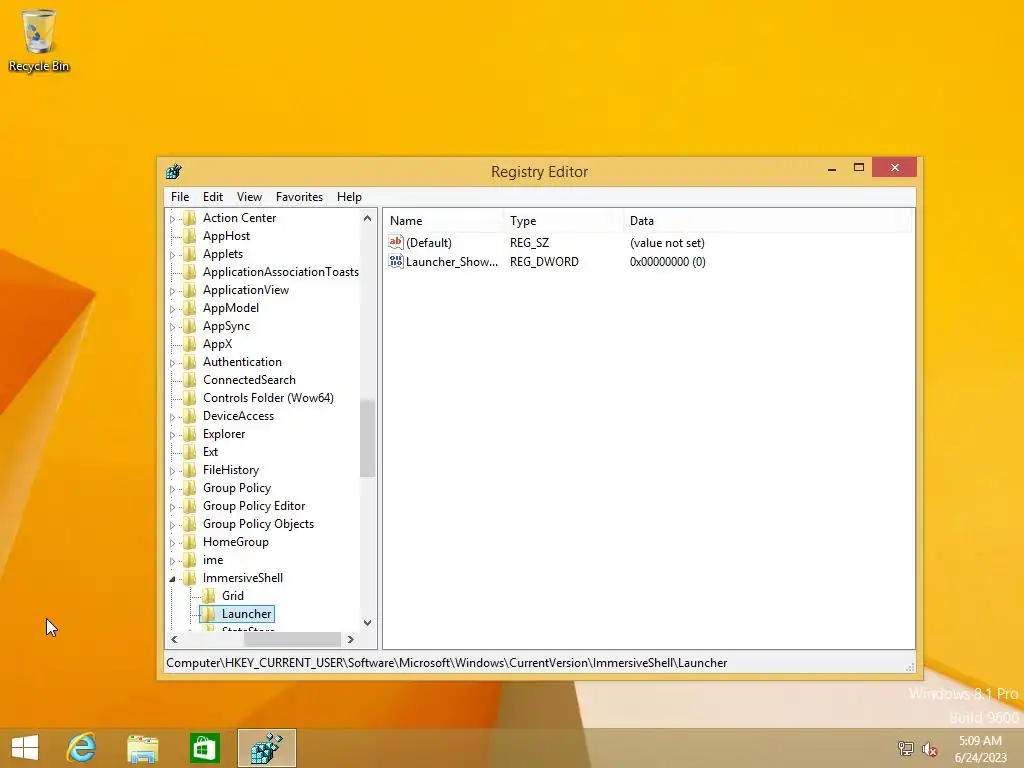The height and width of the screenshot is (768, 1024).
Task: Open the Help menu
Action: pos(349,197)
